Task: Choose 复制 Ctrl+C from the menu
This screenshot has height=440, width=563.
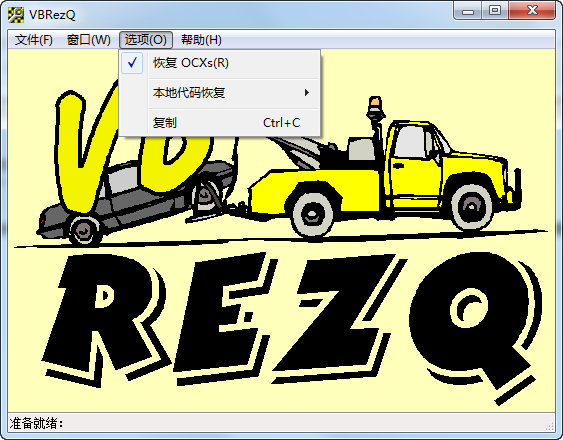Action: [219, 123]
